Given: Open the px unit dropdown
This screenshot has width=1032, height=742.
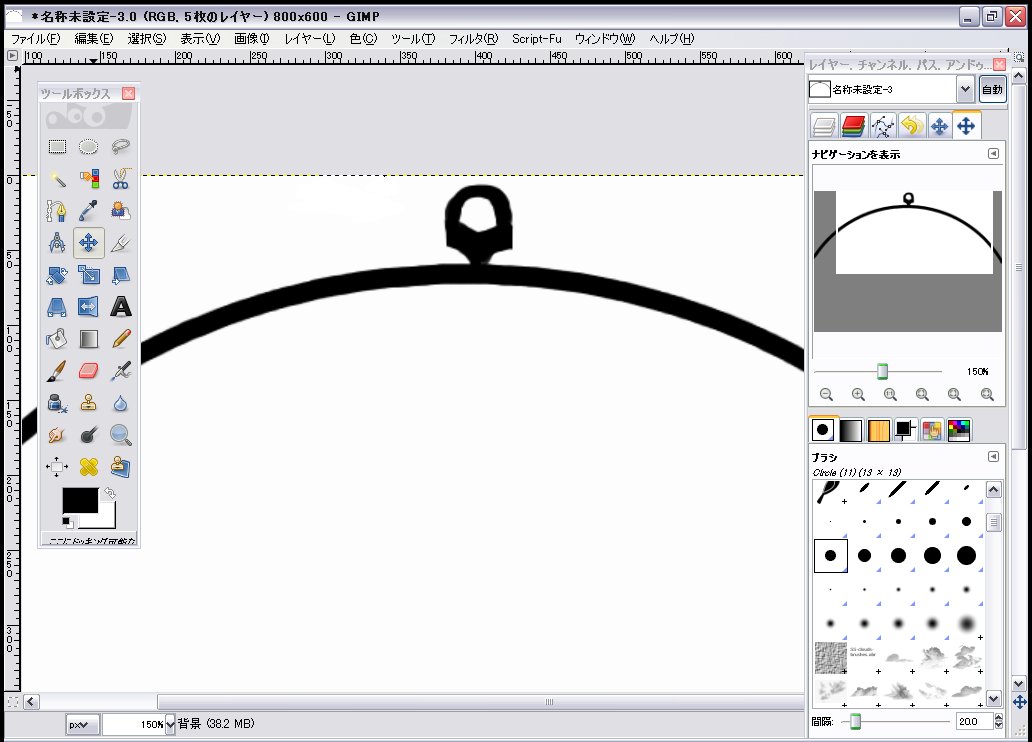Looking at the screenshot, I should [82, 724].
